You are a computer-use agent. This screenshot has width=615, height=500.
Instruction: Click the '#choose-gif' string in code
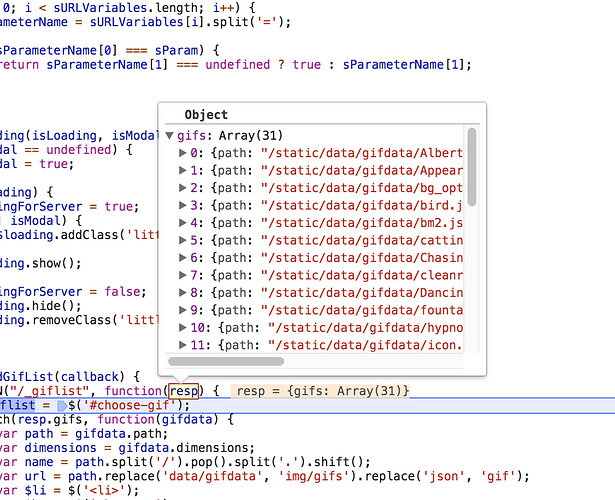pyautogui.click(x=129, y=405)
